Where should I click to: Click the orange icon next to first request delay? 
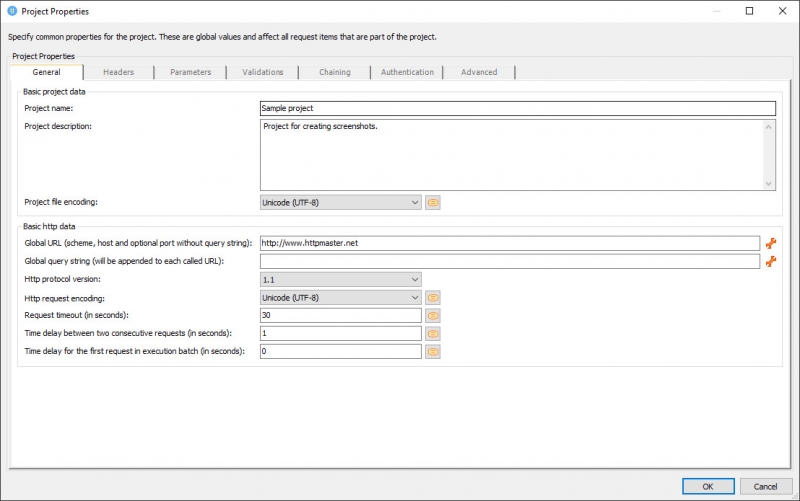[x=433, y=352]
